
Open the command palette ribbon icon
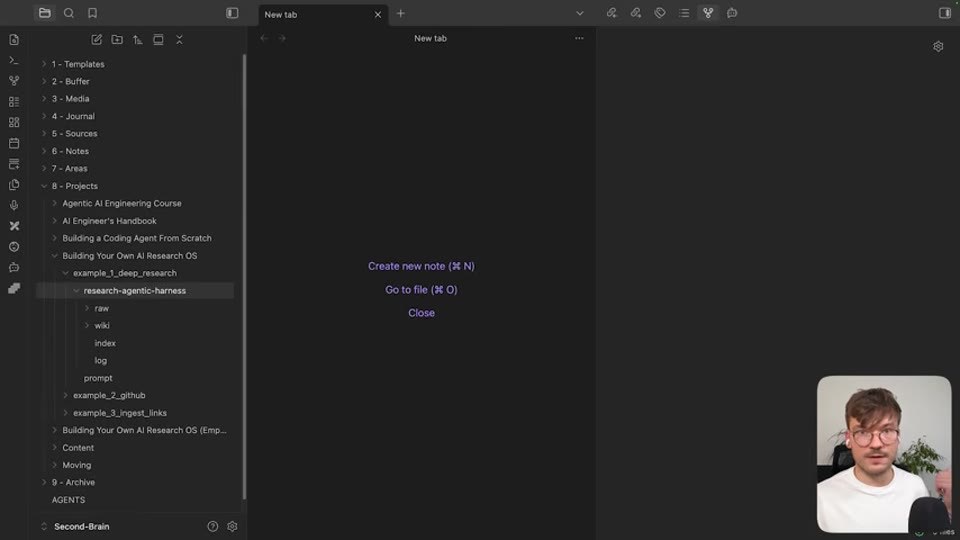(x=14, y=60)
